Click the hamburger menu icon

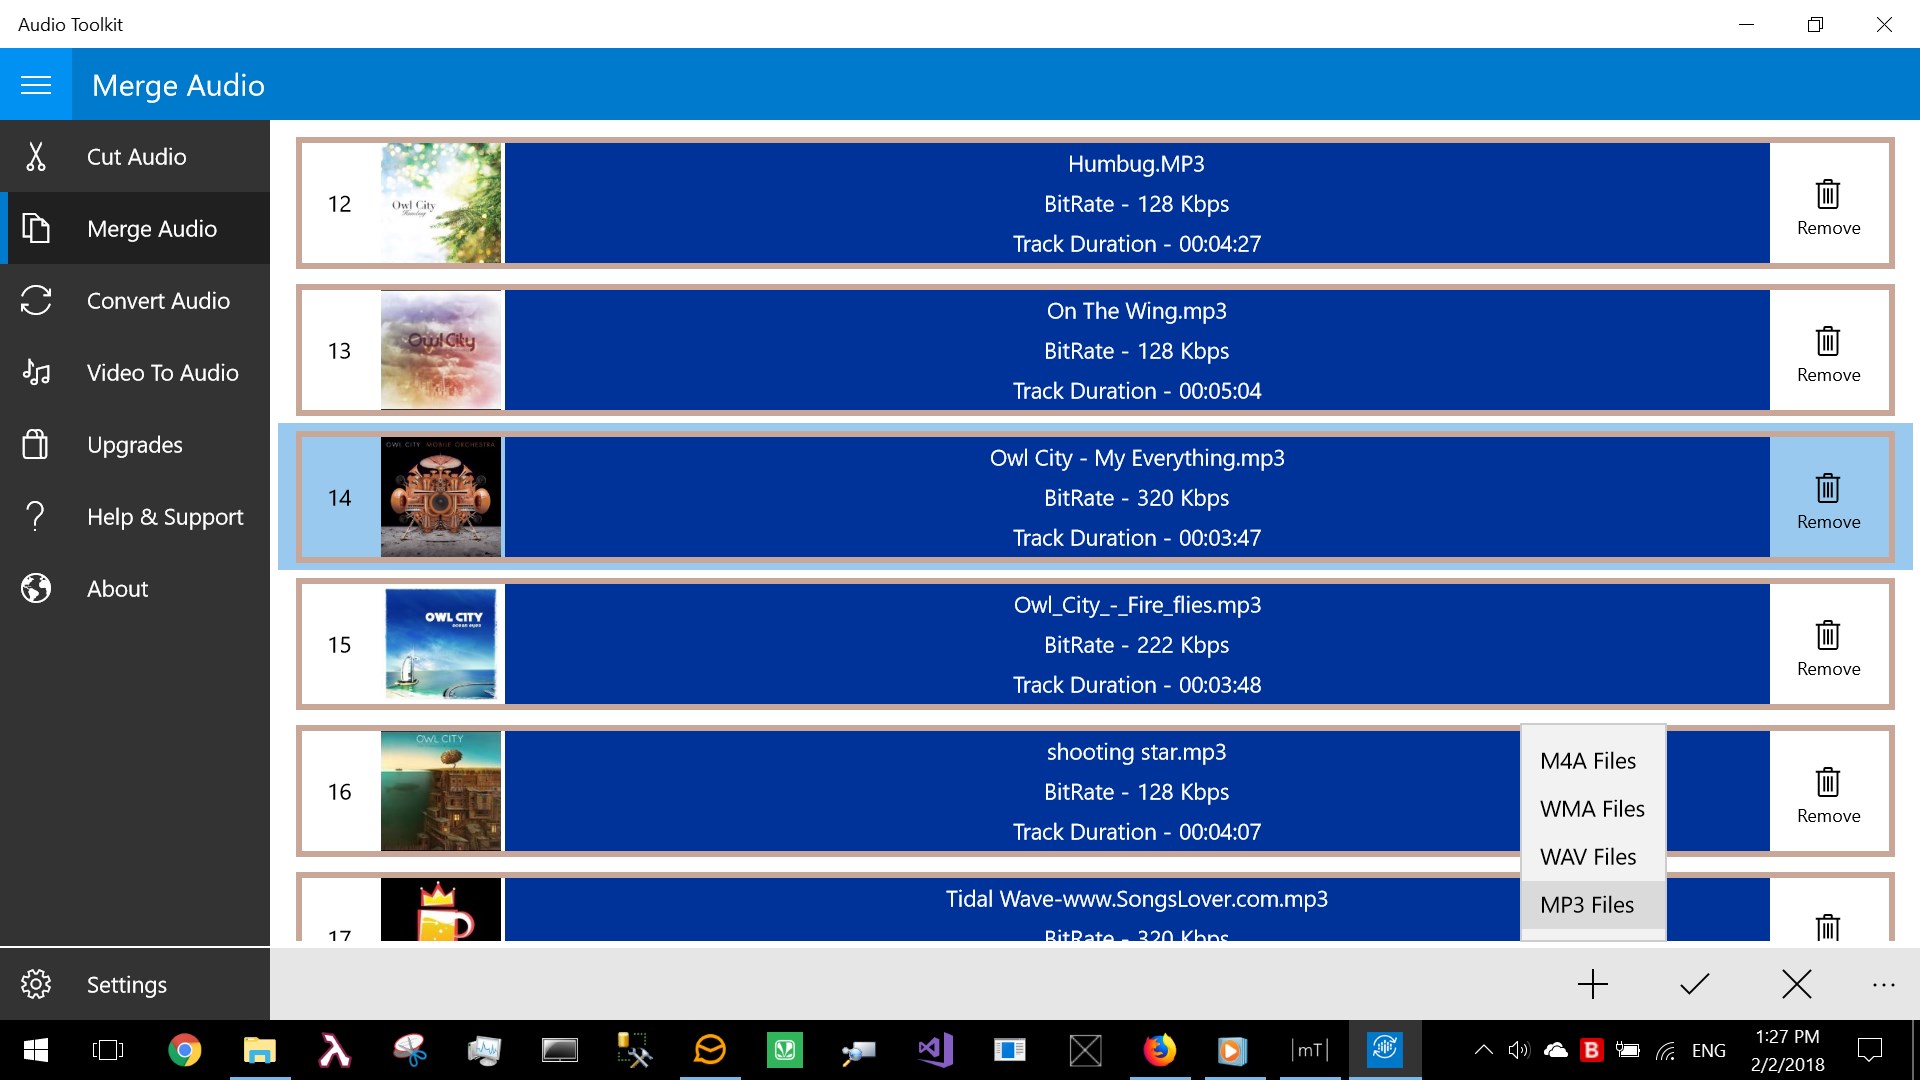(36, 84)
